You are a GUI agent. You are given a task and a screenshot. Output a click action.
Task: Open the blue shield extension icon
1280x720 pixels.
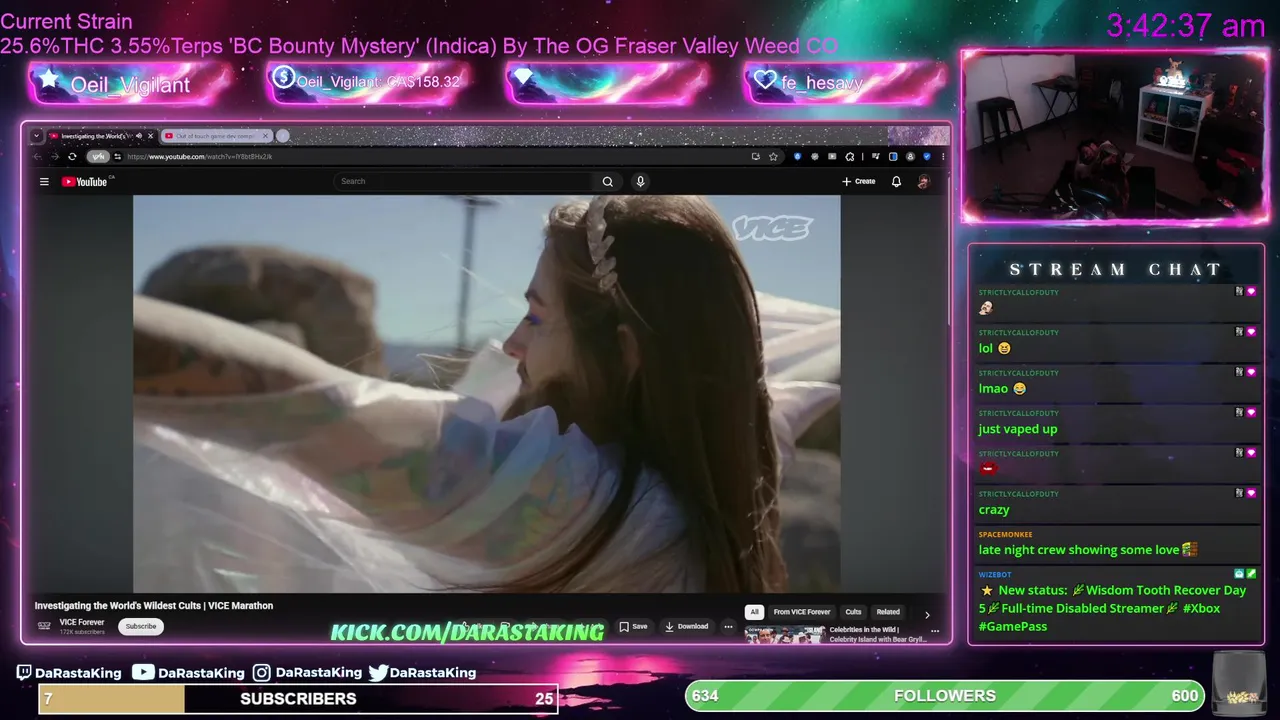point(798,156)
